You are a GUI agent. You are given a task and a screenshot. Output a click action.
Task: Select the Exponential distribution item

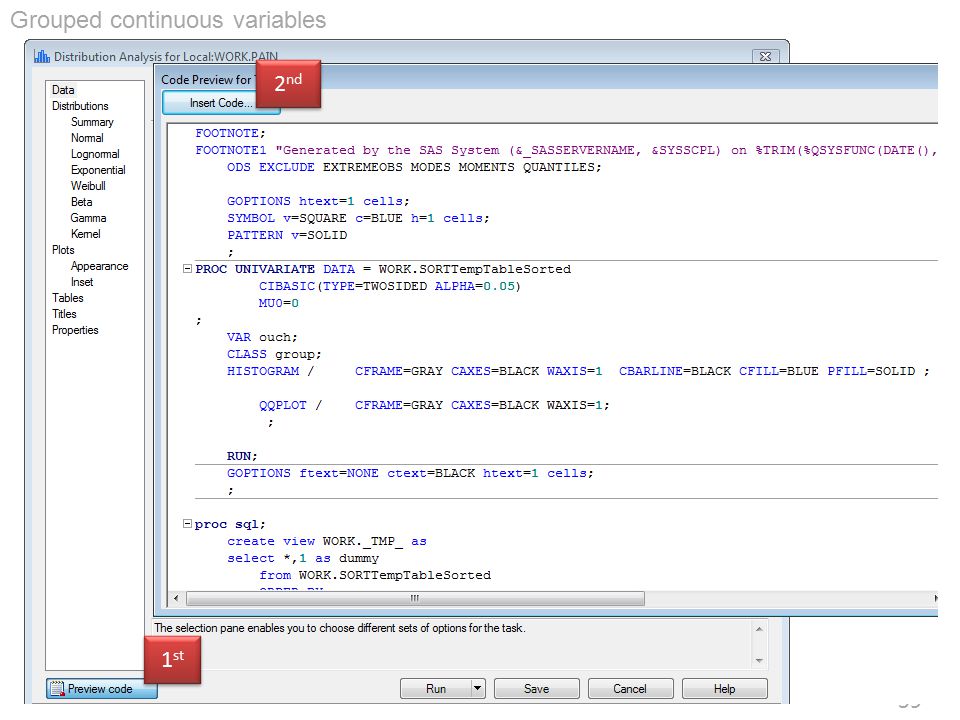tap(98, 170)
